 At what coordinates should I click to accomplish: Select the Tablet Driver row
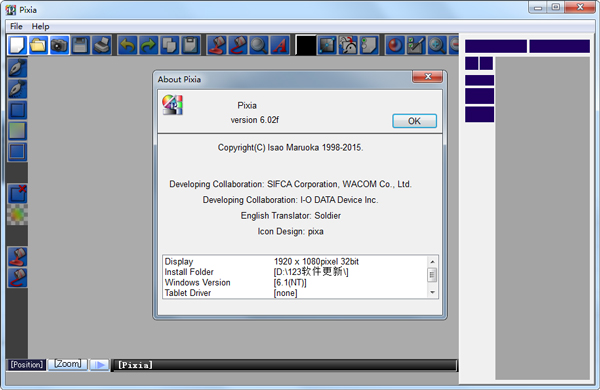[295, 293]
